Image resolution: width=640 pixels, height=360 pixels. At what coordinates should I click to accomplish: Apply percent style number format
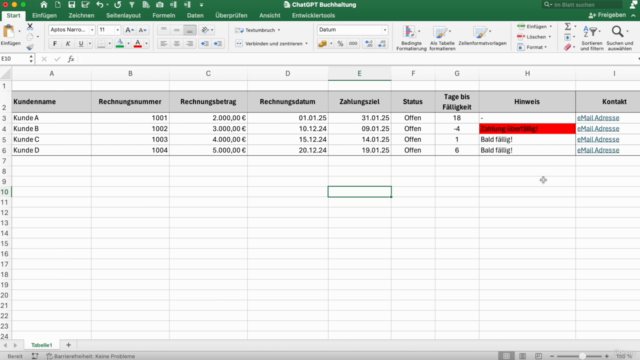coord(340,44)
